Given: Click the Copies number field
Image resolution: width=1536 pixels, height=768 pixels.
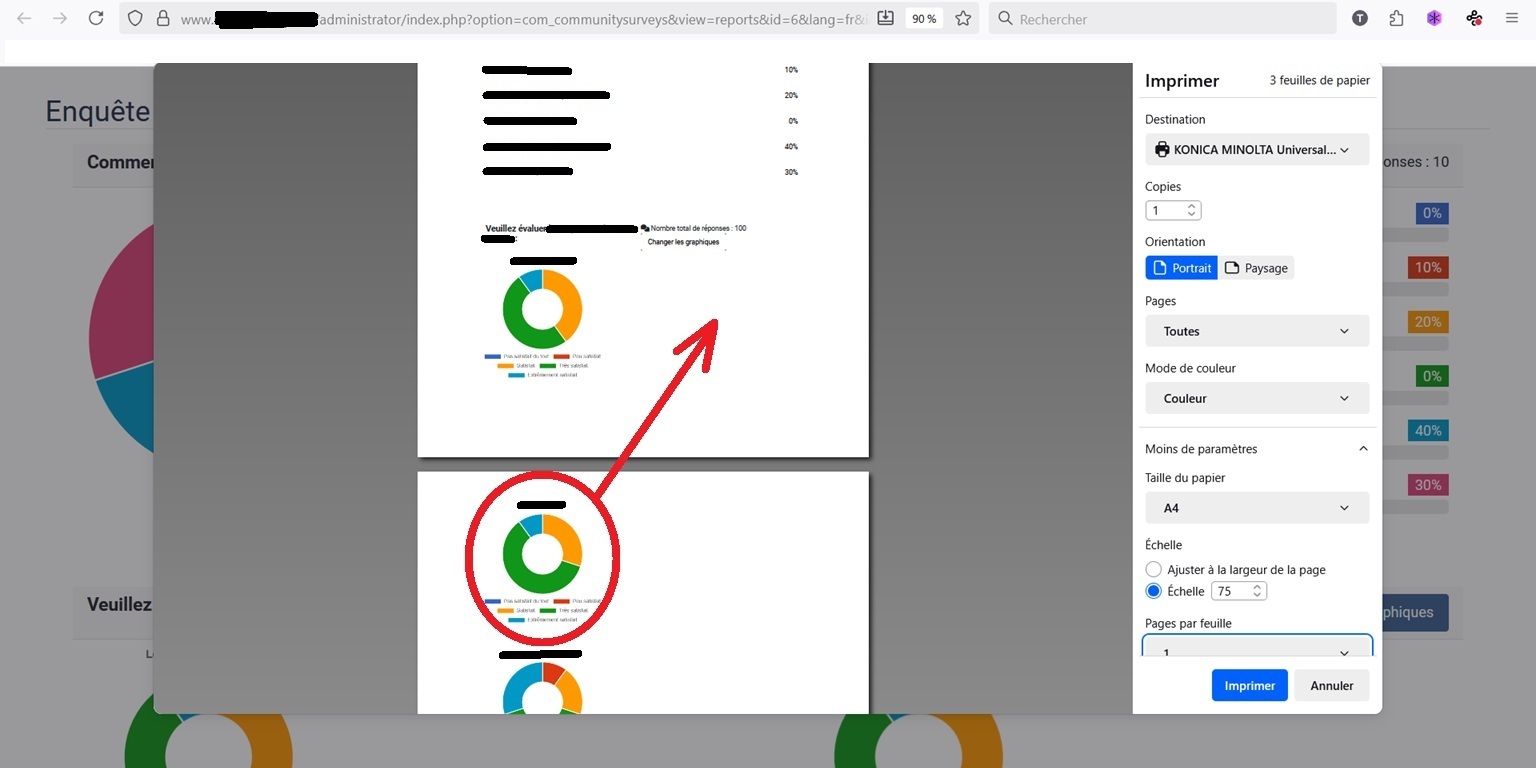Looking at the screenshot, I should coord(1166,211).
